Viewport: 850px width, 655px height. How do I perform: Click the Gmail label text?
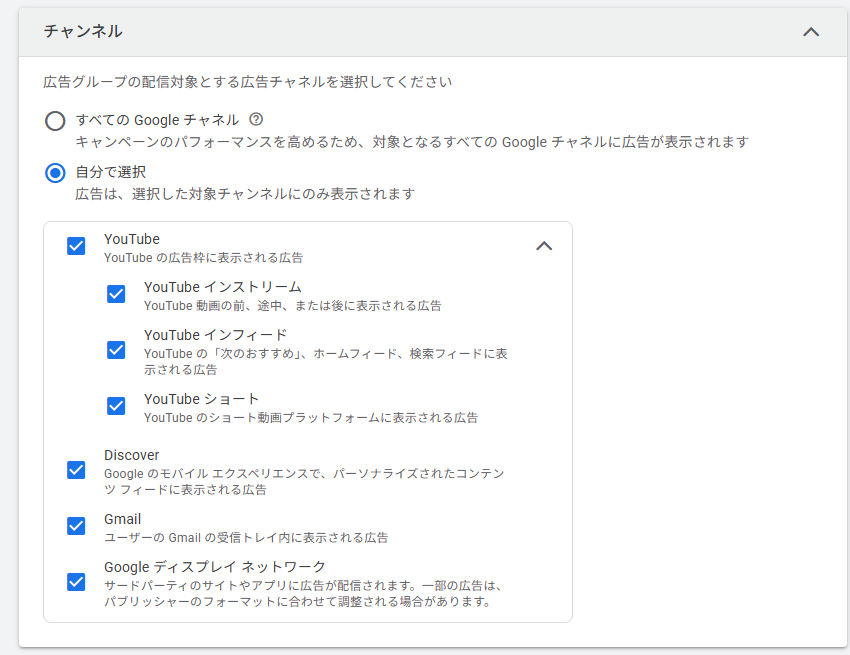pyautogui.click(x=122, y=519)
